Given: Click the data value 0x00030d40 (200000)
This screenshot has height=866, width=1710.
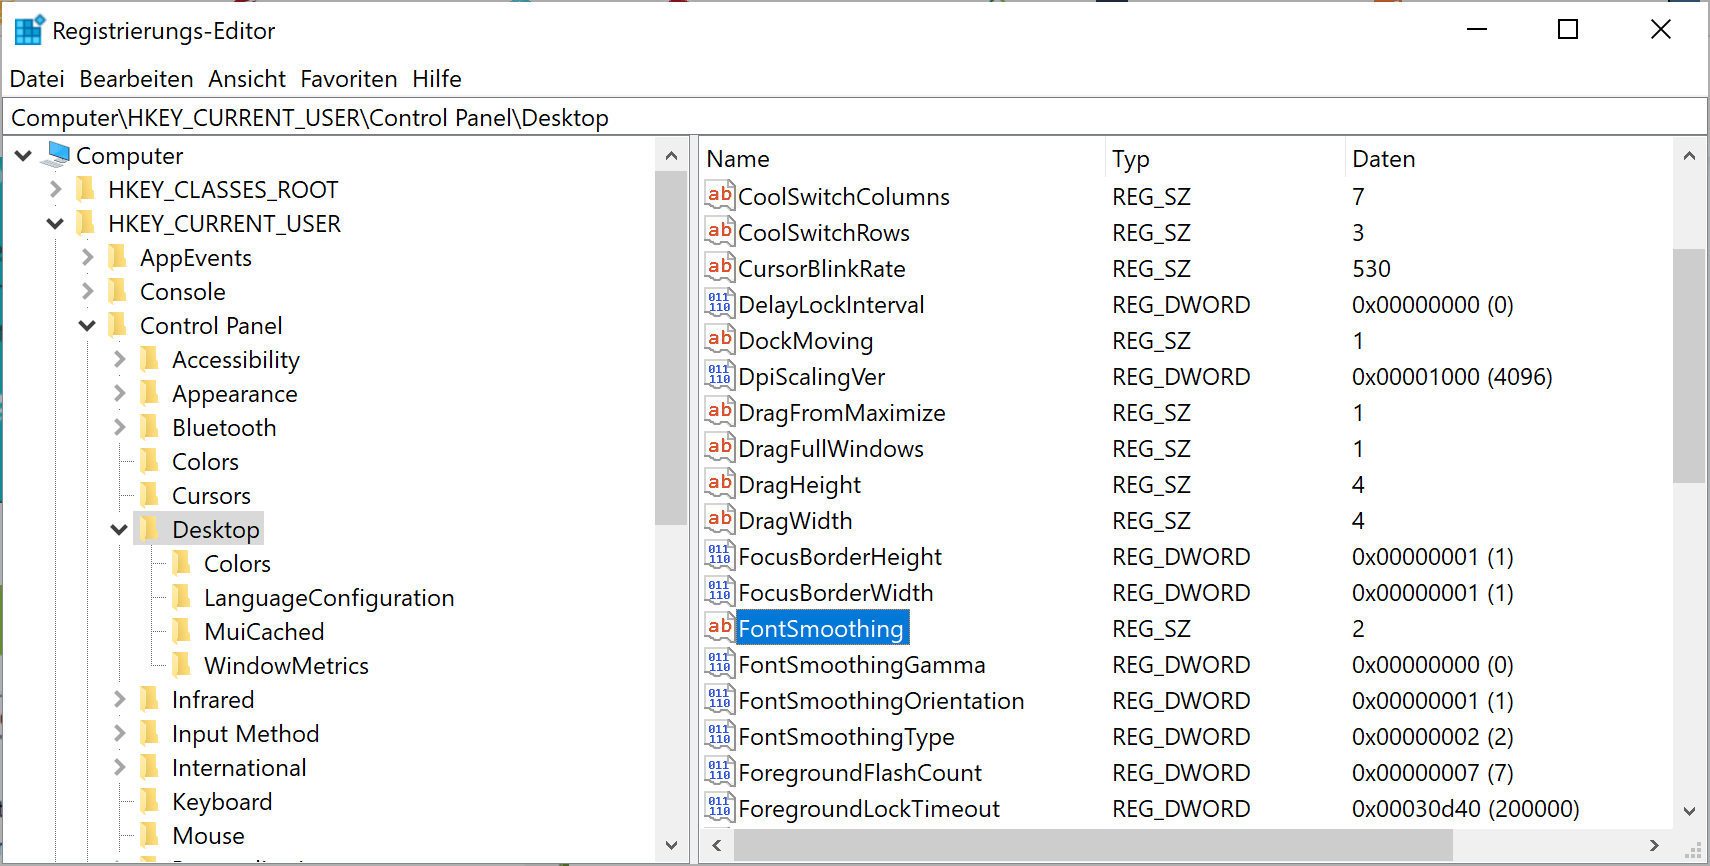Looking at the screenshot, I should click(x=1466, y=809).
